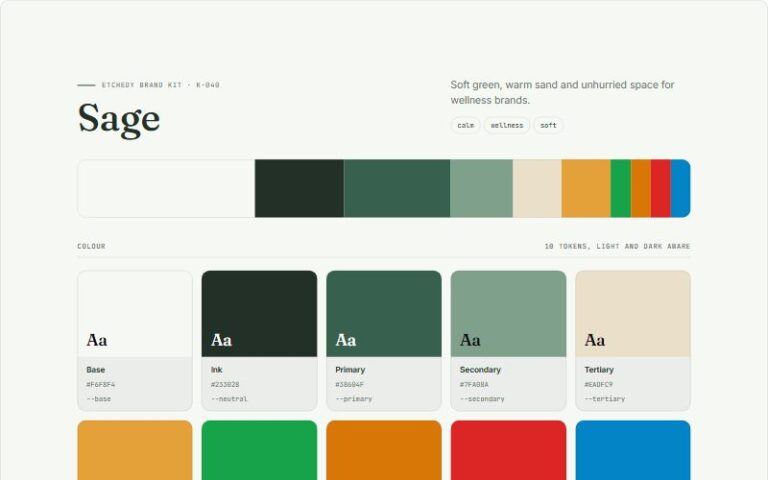Click the hex code under the Primary label

[350, 384]
